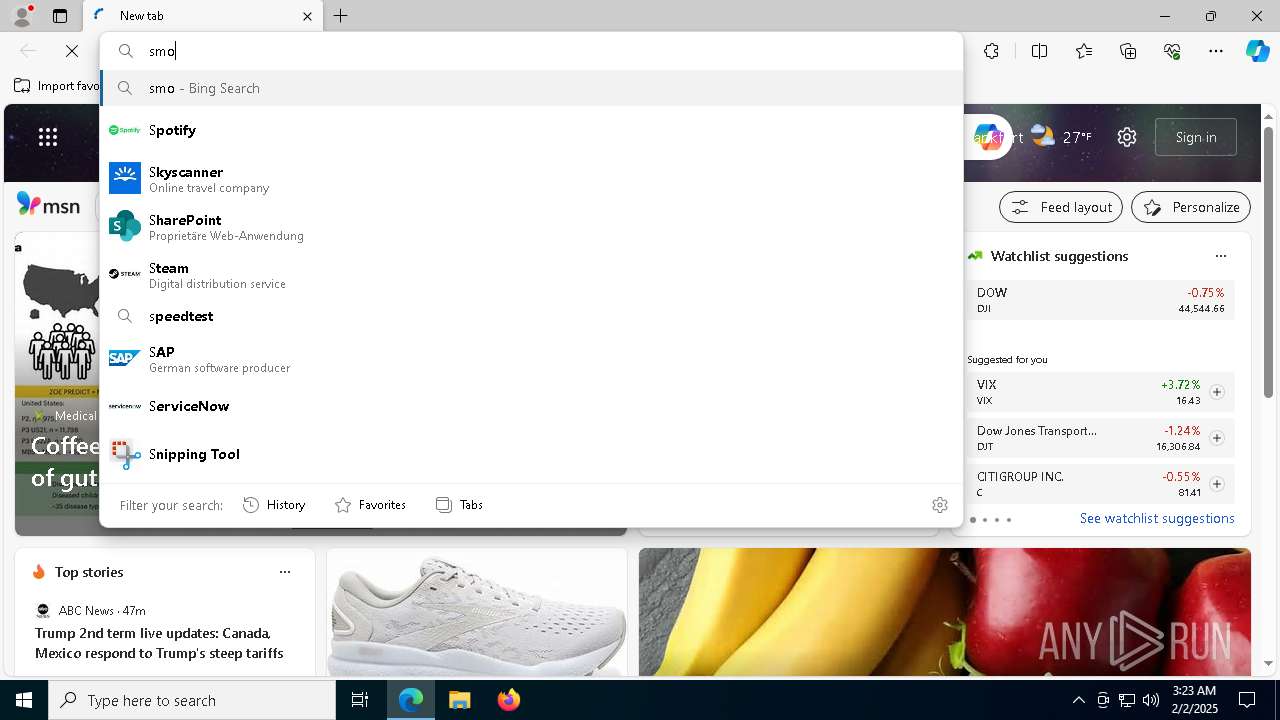The image size is (1280, 720).
Task: Launch the Snipping Tool suggestion icon
Action: click(x=125, y=454)
